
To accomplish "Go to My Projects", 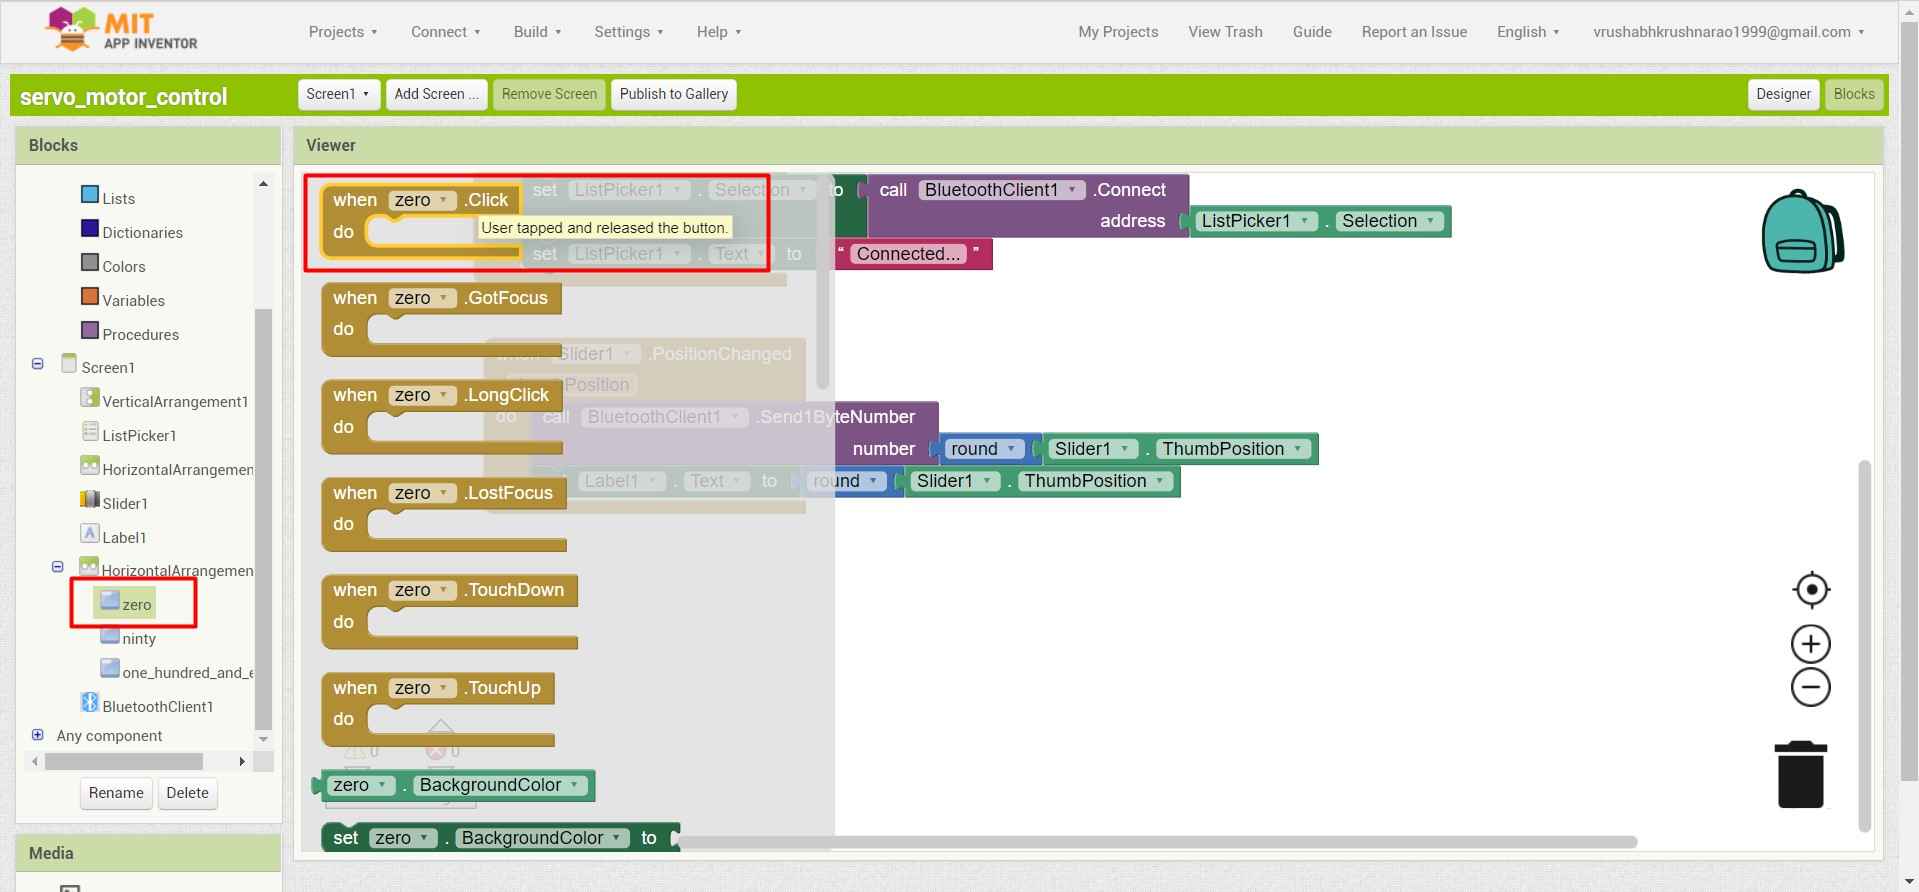I will pos(1118,32).
